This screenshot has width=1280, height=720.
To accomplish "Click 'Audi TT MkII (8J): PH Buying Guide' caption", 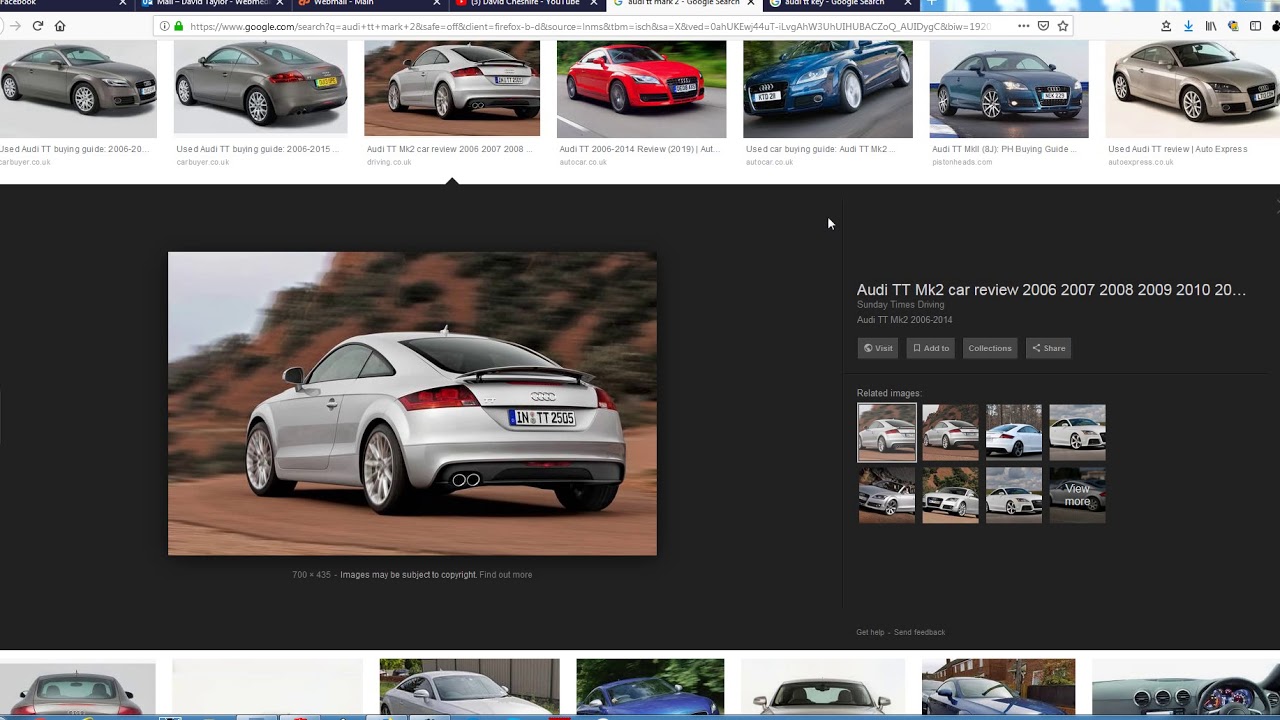I will [x=1004, y=149].
